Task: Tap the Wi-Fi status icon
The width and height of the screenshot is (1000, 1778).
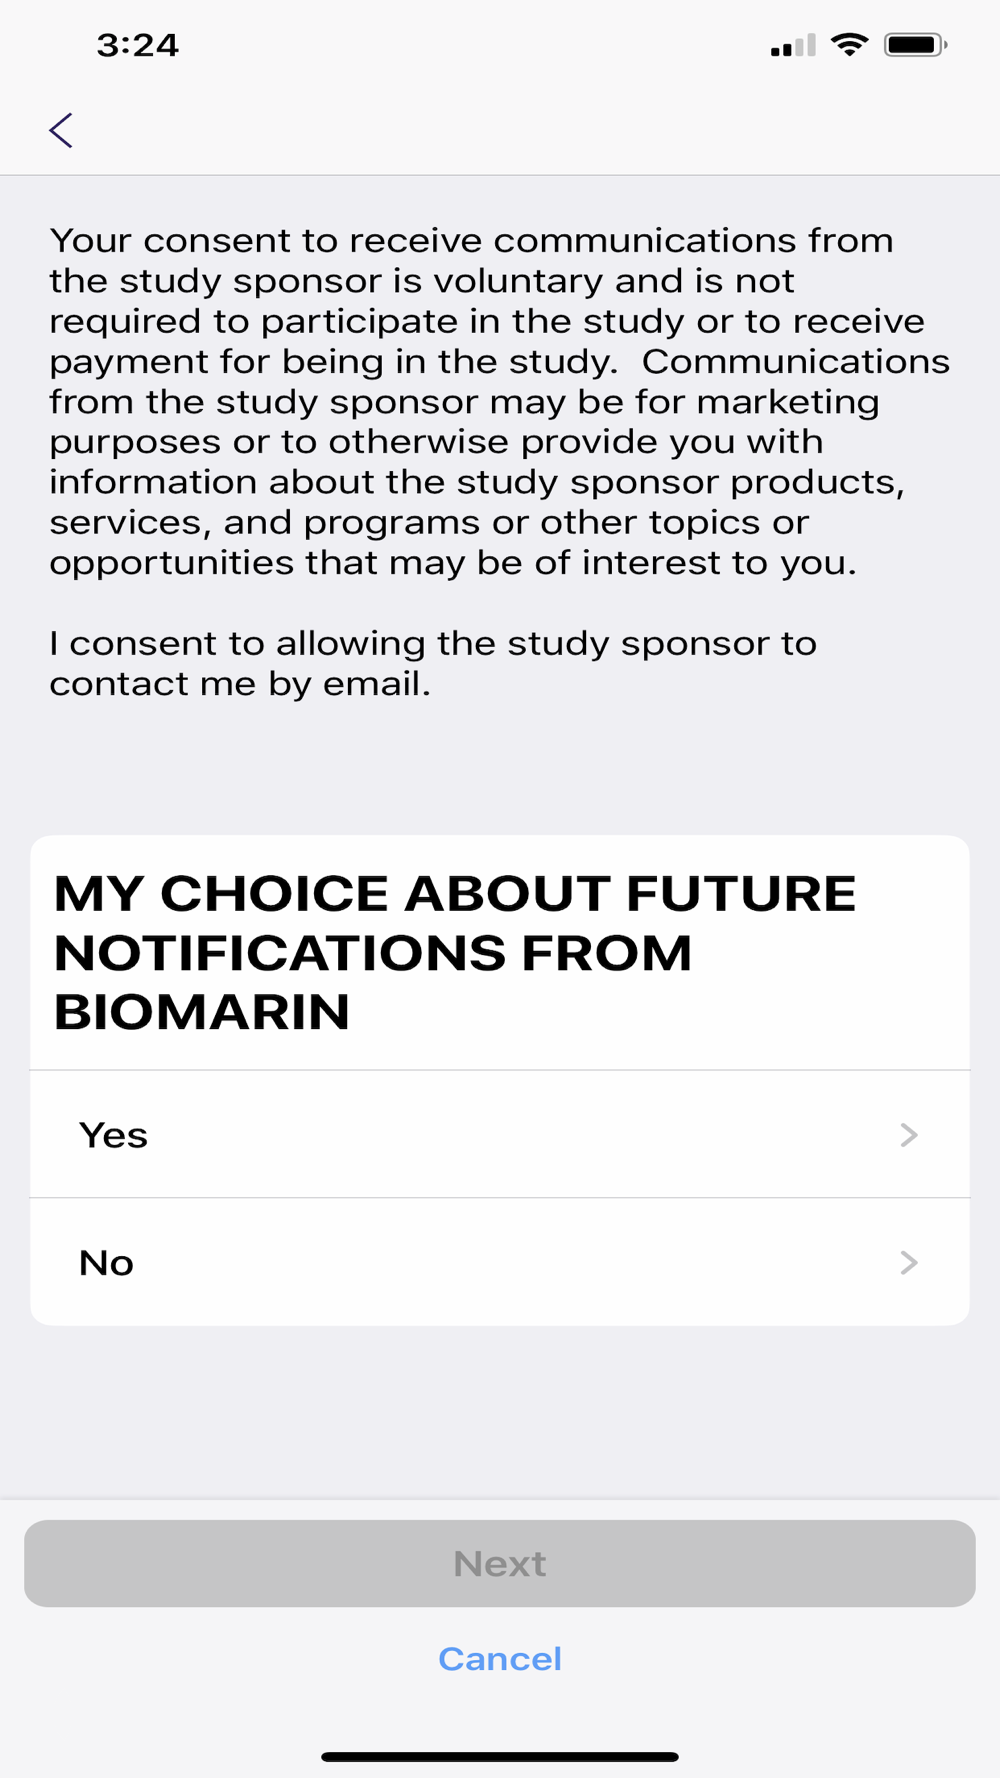Action: coord(850,45)
